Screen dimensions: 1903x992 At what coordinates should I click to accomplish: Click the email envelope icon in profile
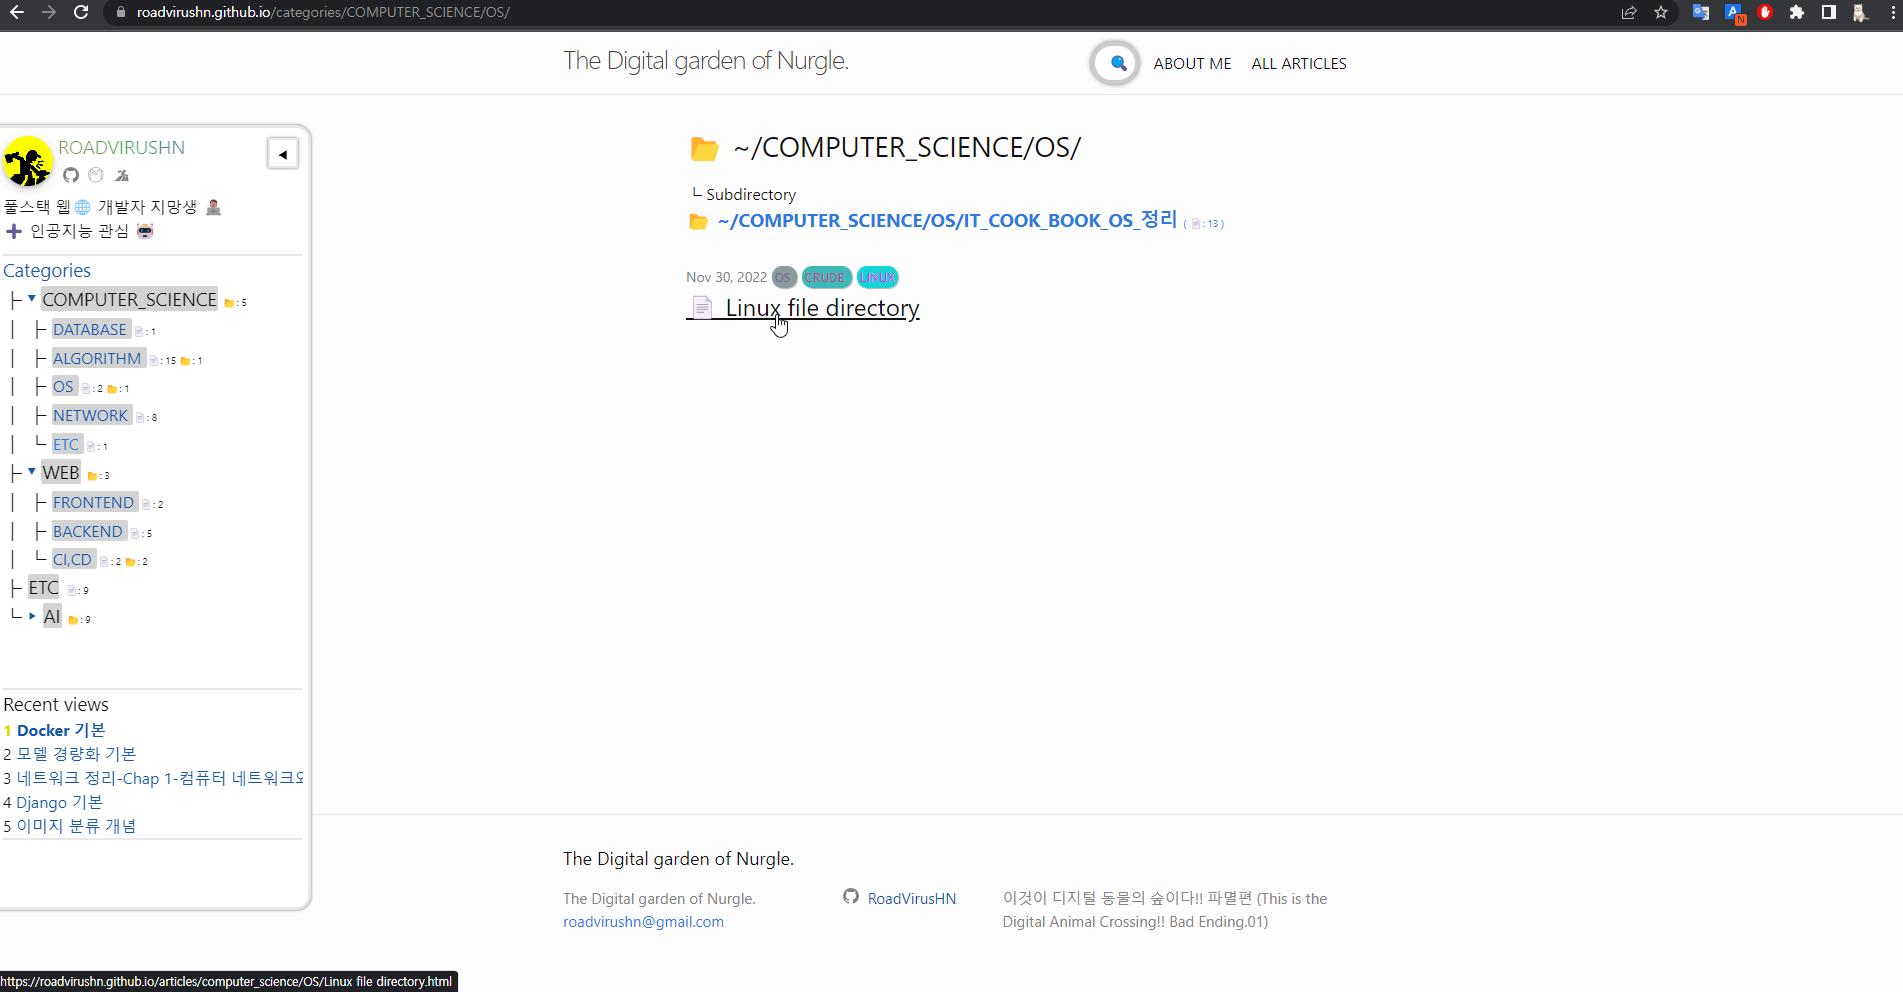(x=96, y=175)
